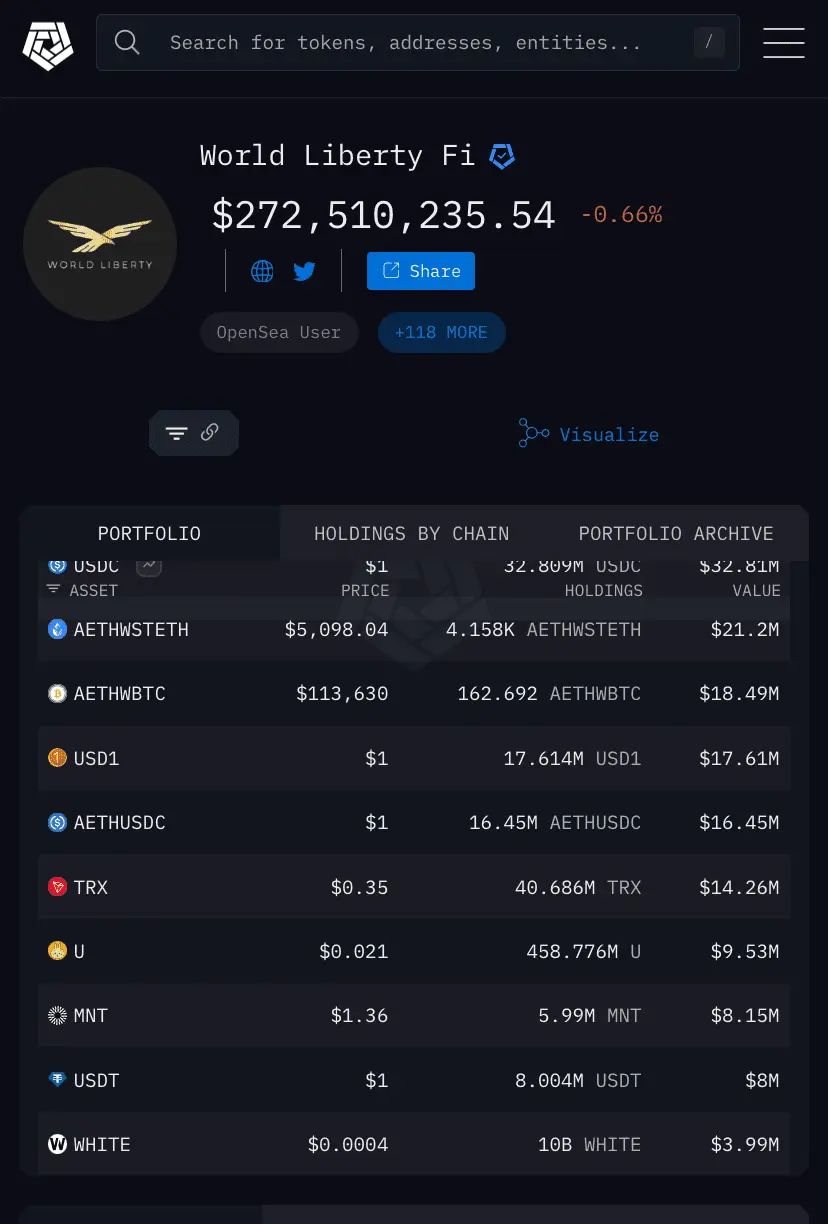The height and width of the screenshot is (1224, 828).
Task: Expand the +118 MORE tags
Action: pos(441,333)
